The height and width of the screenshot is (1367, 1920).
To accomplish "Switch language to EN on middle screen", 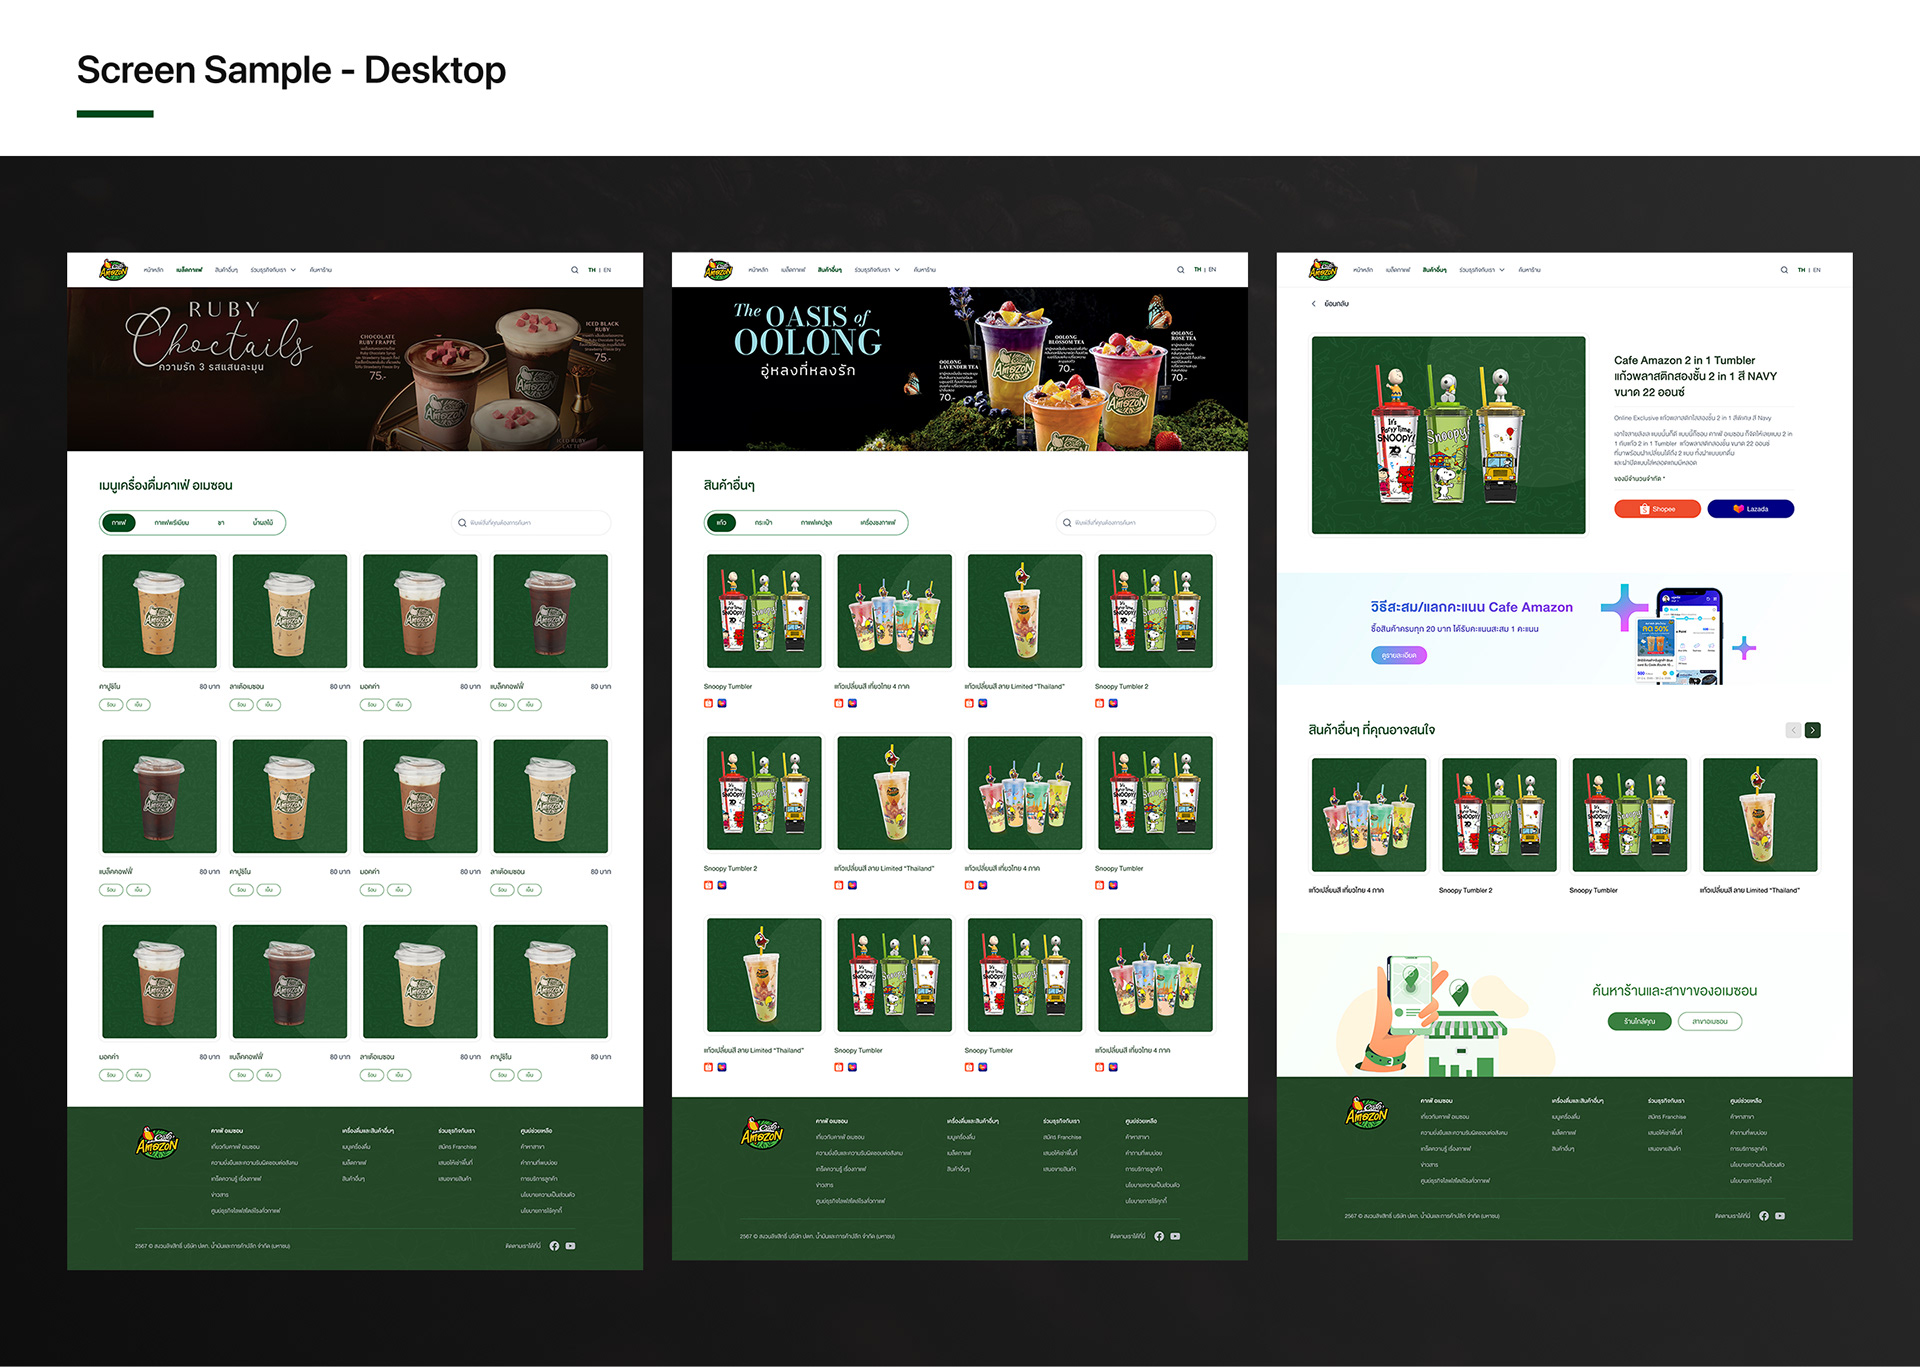I will (1212, 270).
